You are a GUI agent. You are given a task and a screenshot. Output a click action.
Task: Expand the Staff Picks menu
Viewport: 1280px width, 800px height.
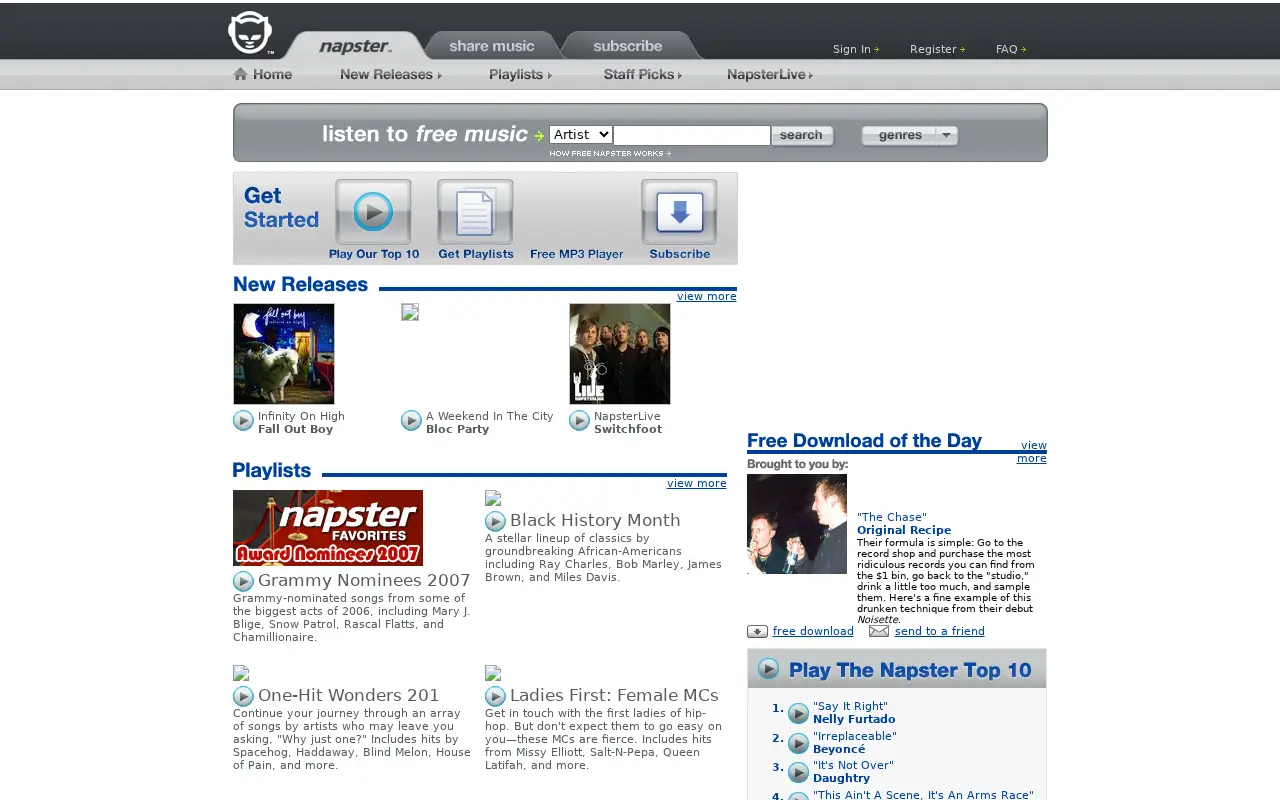pyautogui.click(x=642, y=74)
